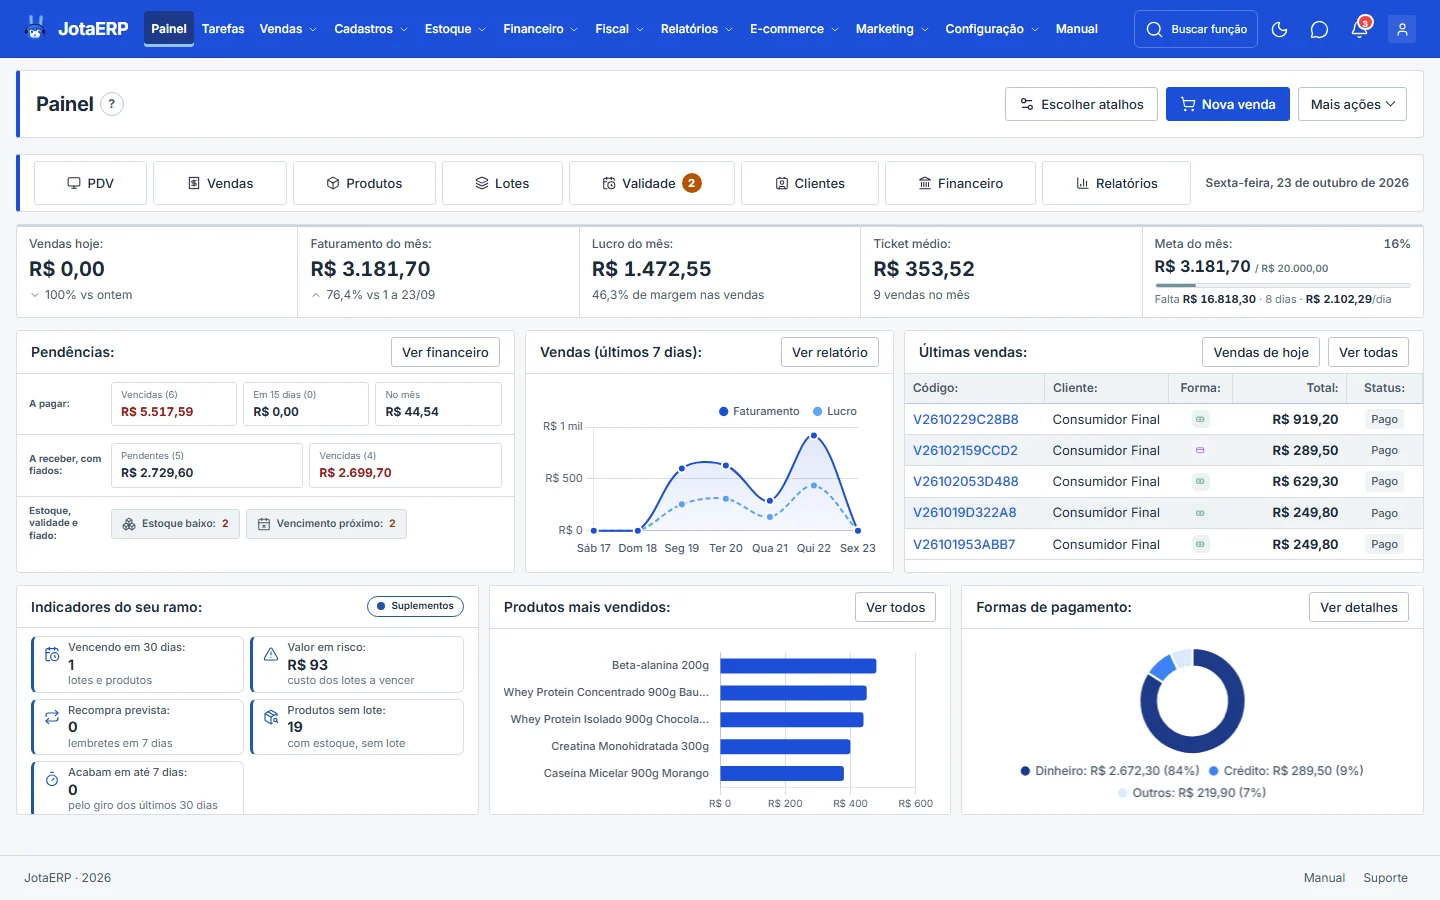Screen dimensions: 1440x900
Task: Click the Buscar função search field
Action: click(1196, 29)
